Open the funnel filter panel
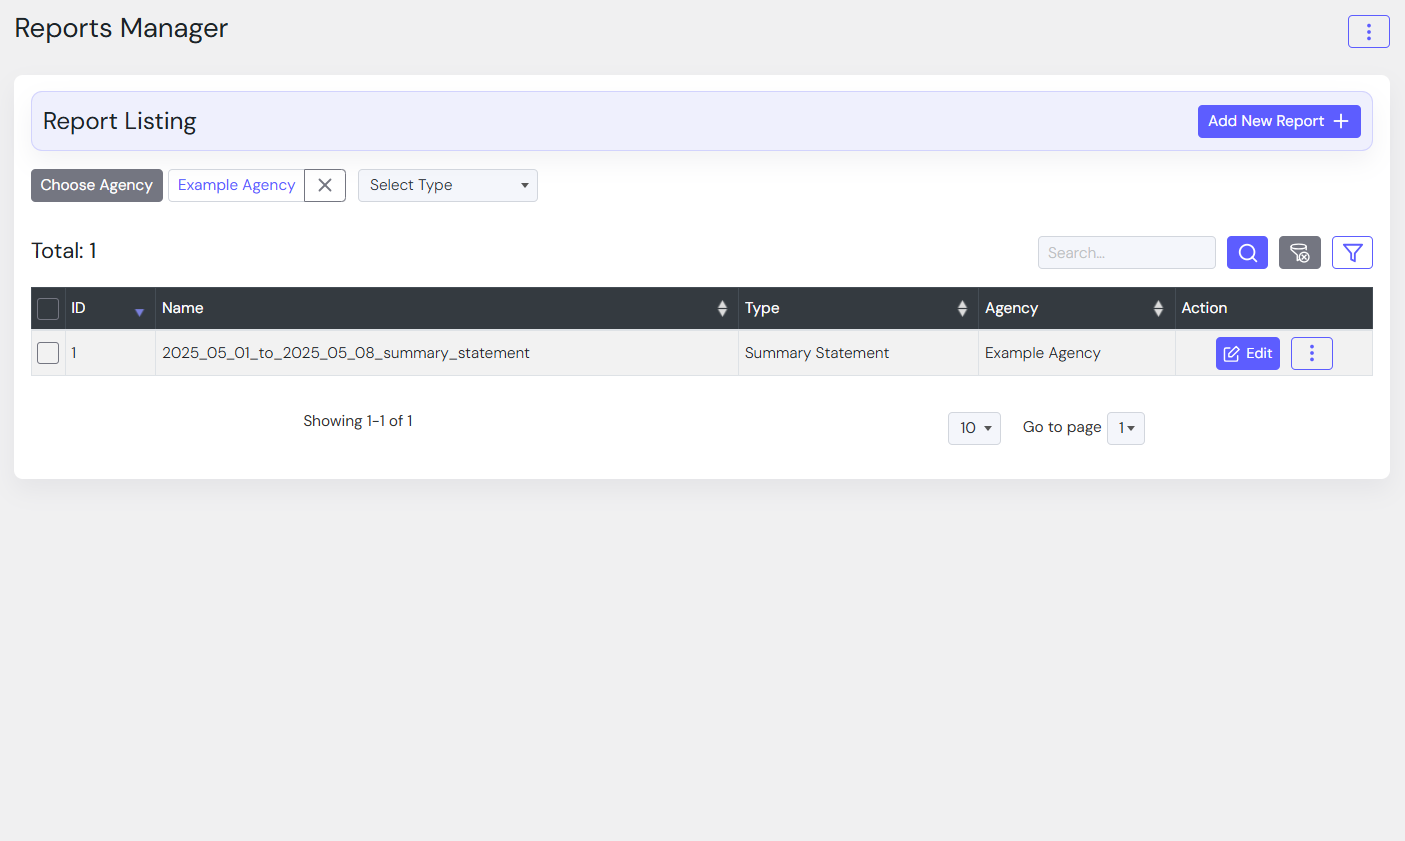 coord(1352,253)
